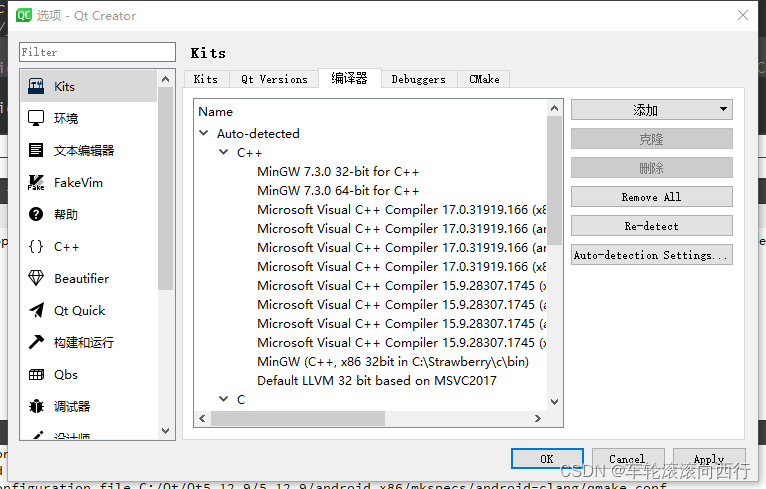Focus the Filter input field
Image resolution: width=766 pixels, height=489 pixels.
97,52
